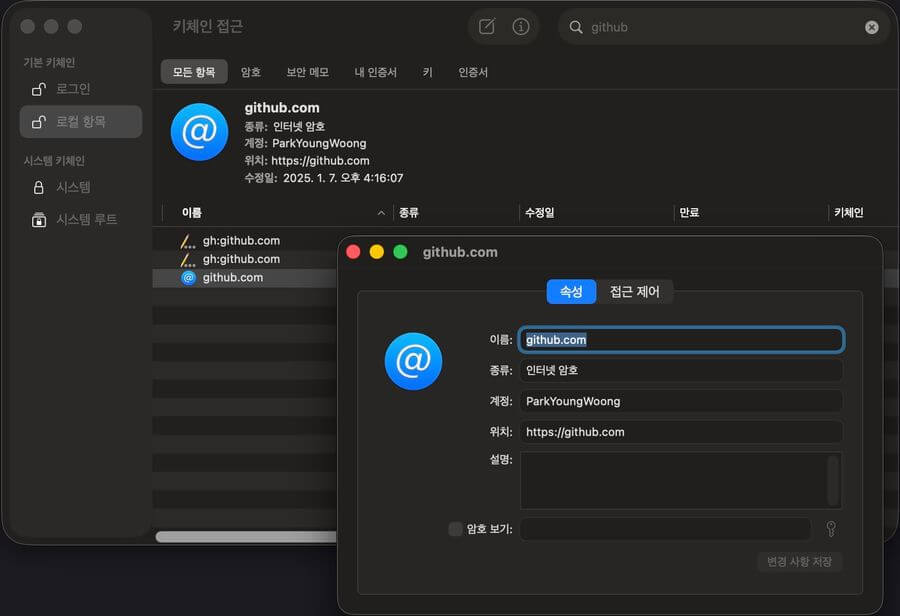This screenshot has height=616, width=900.
Task: Open the info button in toolbar
Action: click(x=521, y=26)
